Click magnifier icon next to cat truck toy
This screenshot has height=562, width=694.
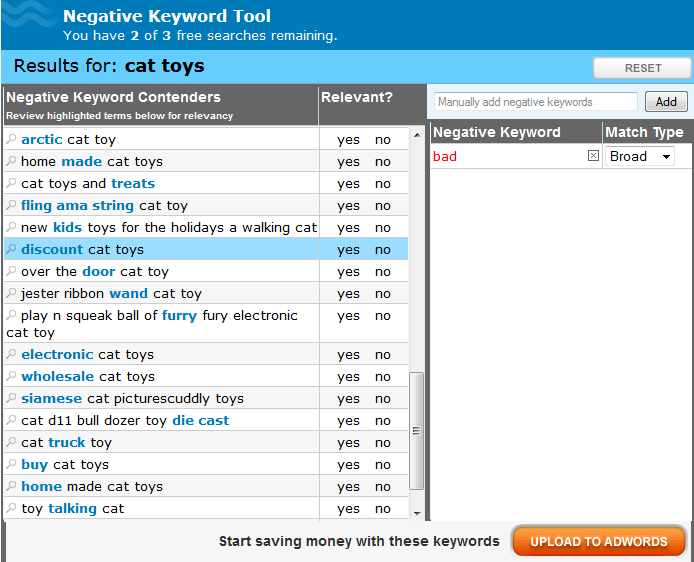(12, 443)
